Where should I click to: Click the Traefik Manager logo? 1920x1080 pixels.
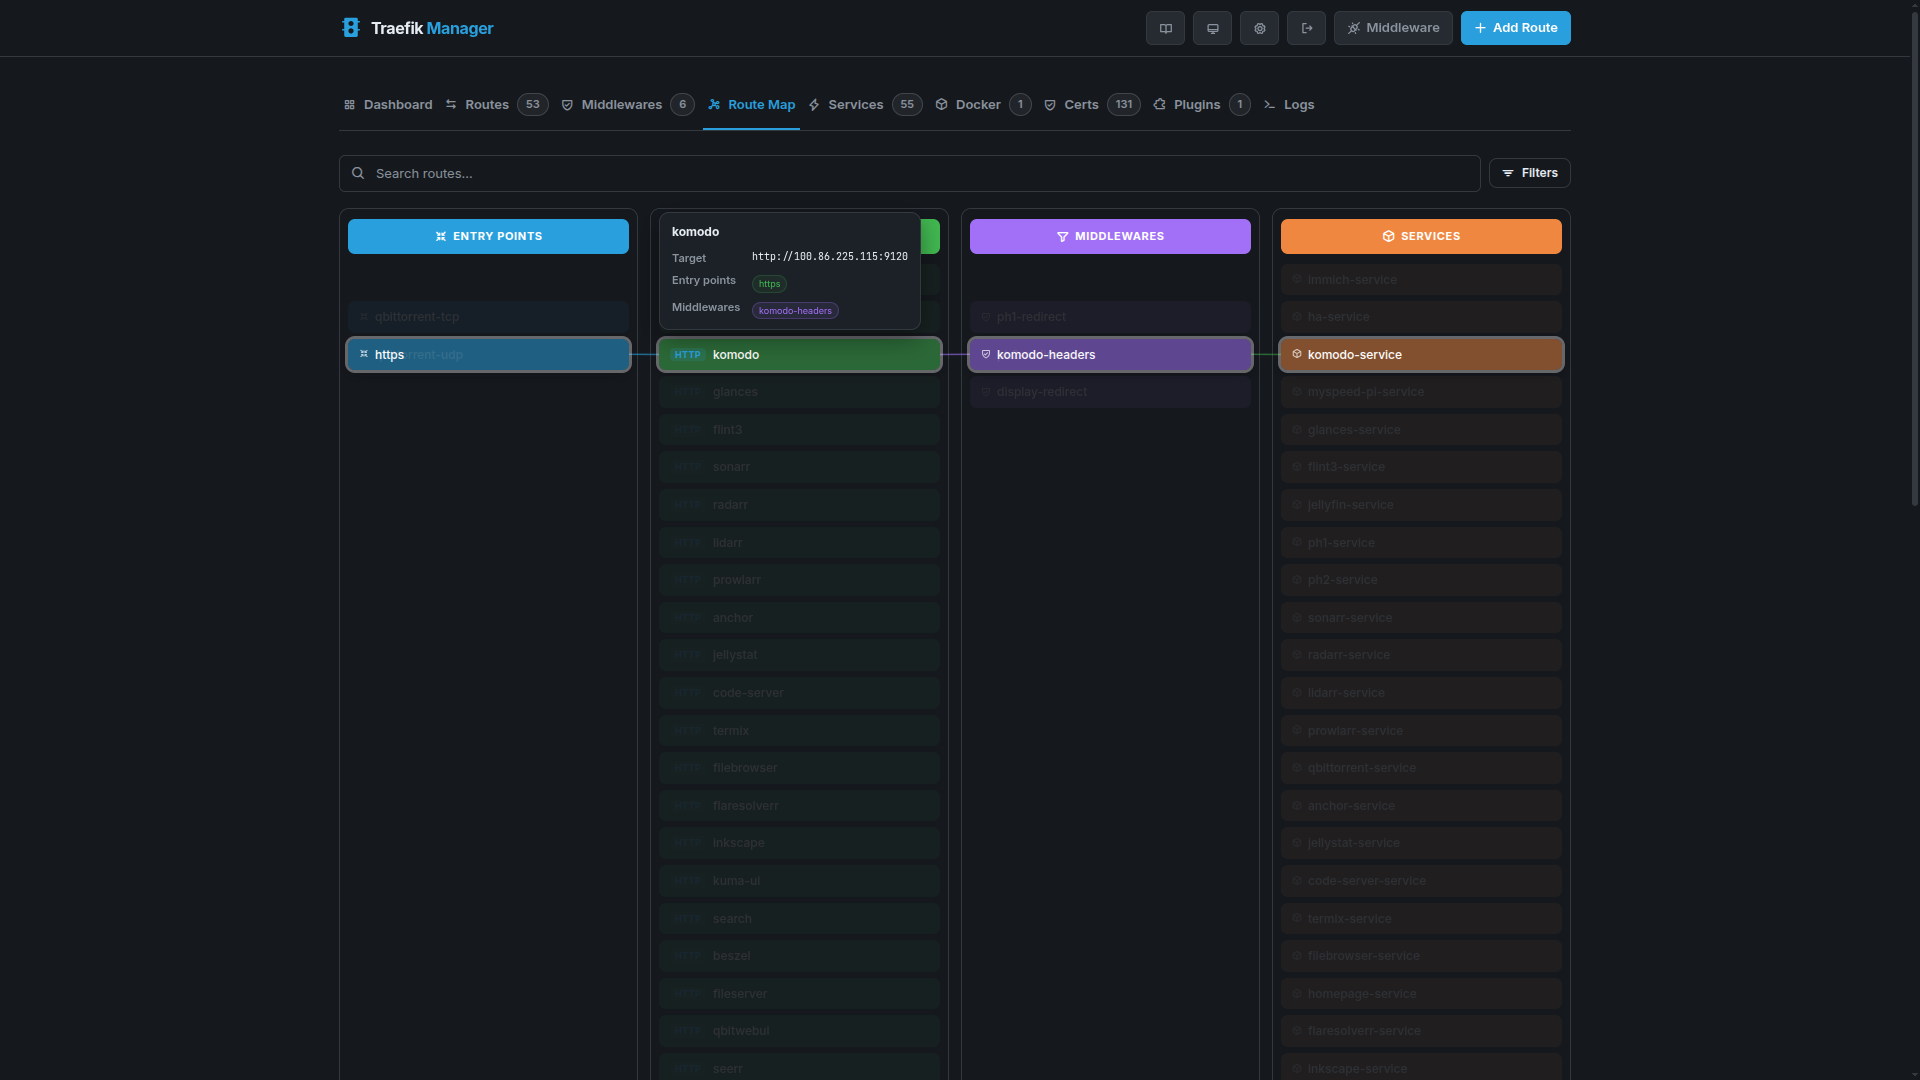(417, 28)
